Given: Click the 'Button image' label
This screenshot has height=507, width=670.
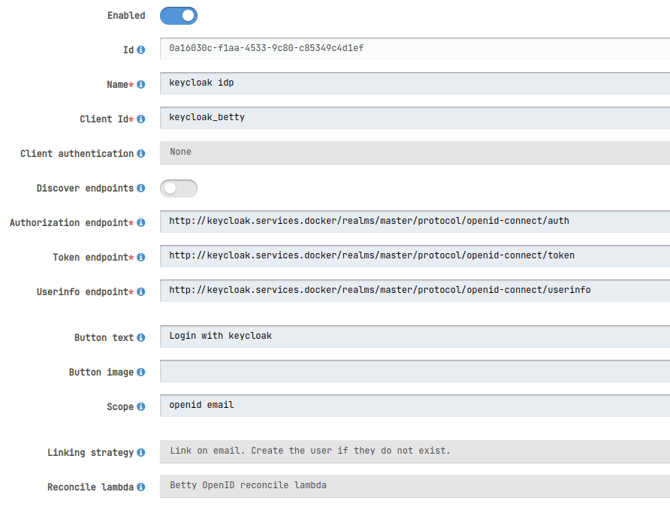Looking at the screenshot, I should 101,372.
